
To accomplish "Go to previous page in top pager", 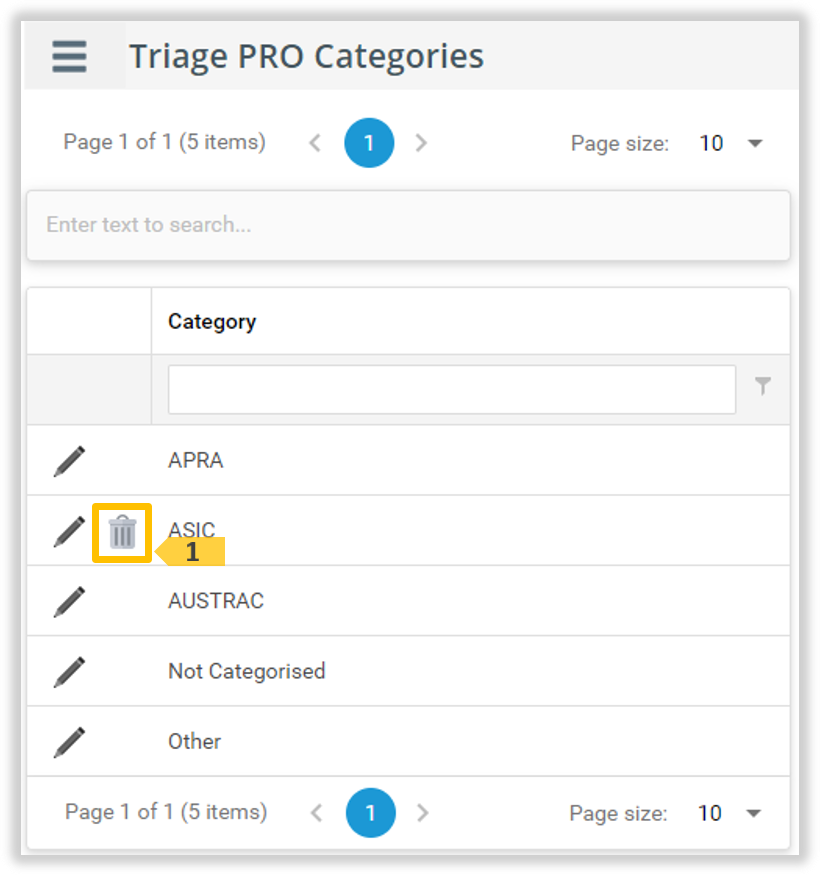I will 315,143.
